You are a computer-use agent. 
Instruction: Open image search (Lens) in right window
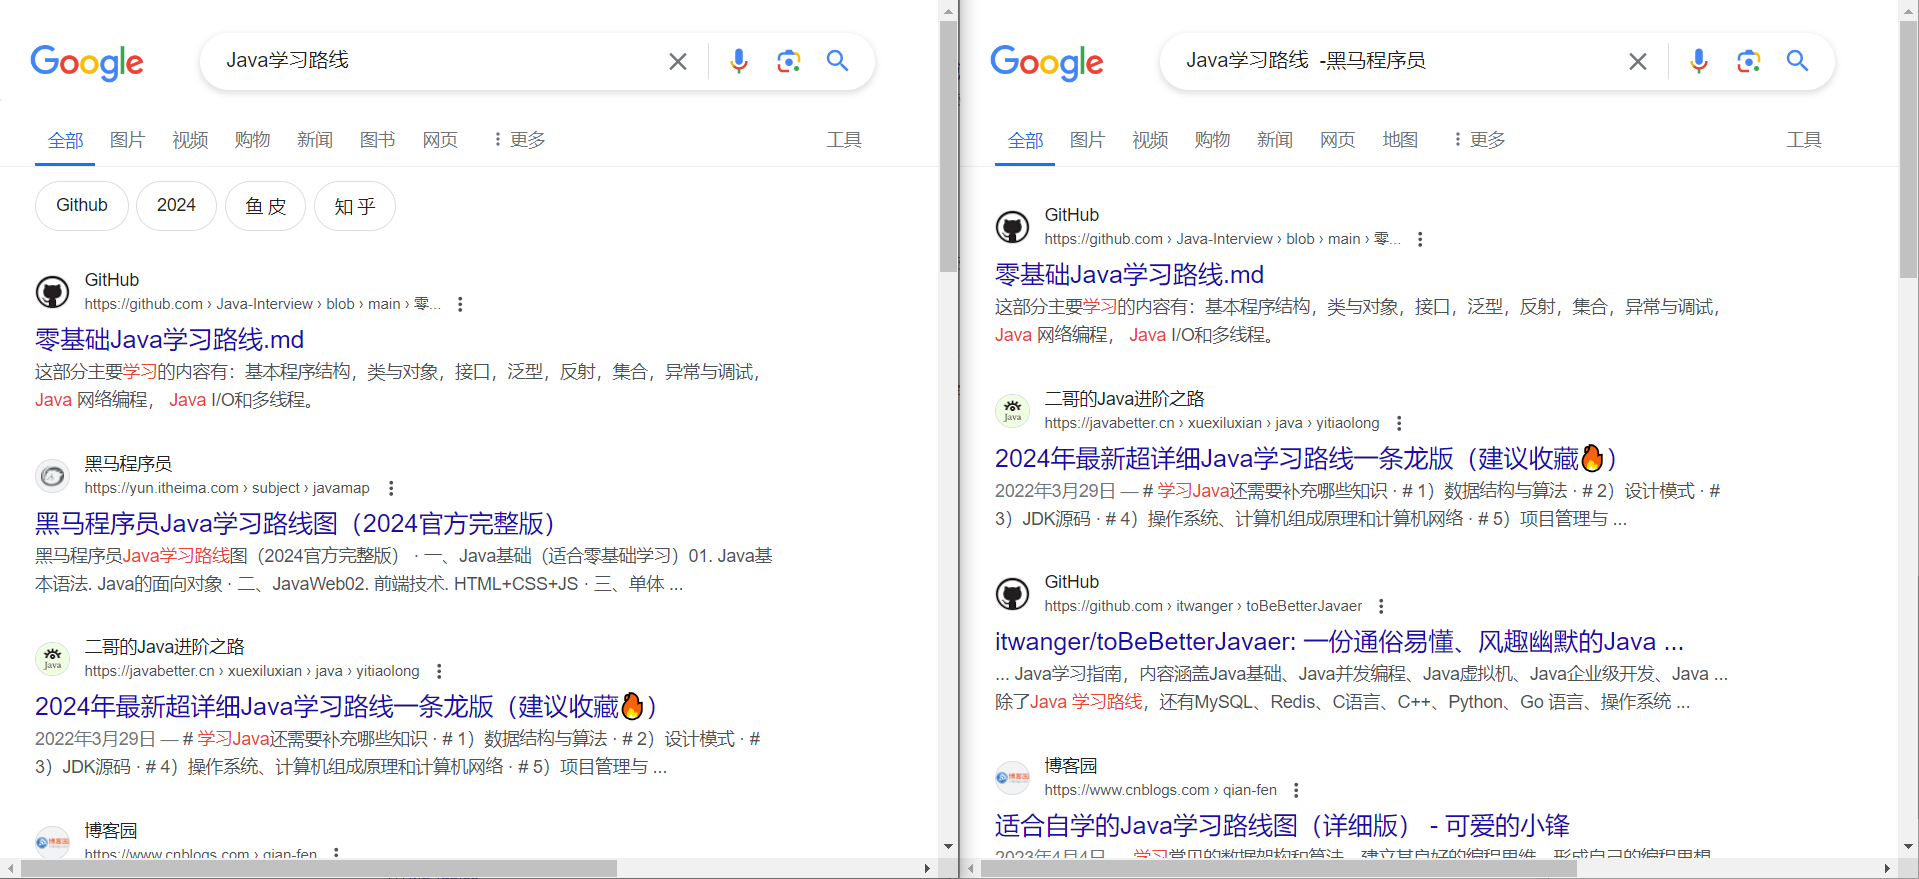click(x=1749, y=62)
